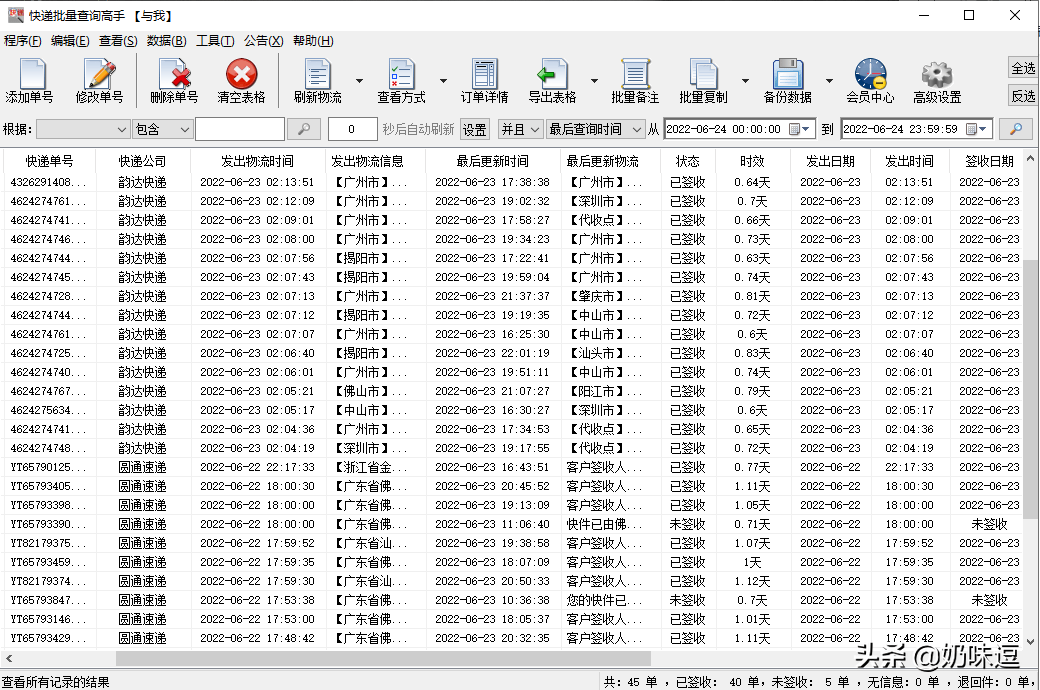Click the horizontal scrollbar thumb at bottom
The height and width of the screenshot is (690, 1040).
(383, 658)
